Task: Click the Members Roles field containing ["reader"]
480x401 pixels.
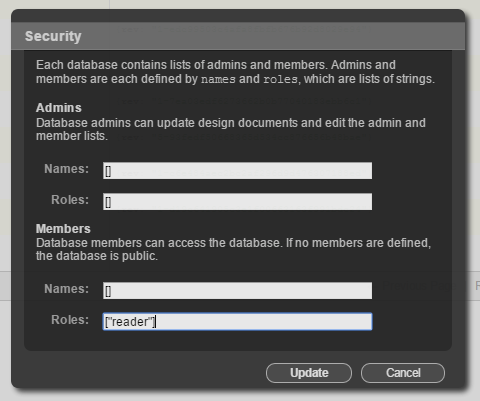Action: (237, 321)
